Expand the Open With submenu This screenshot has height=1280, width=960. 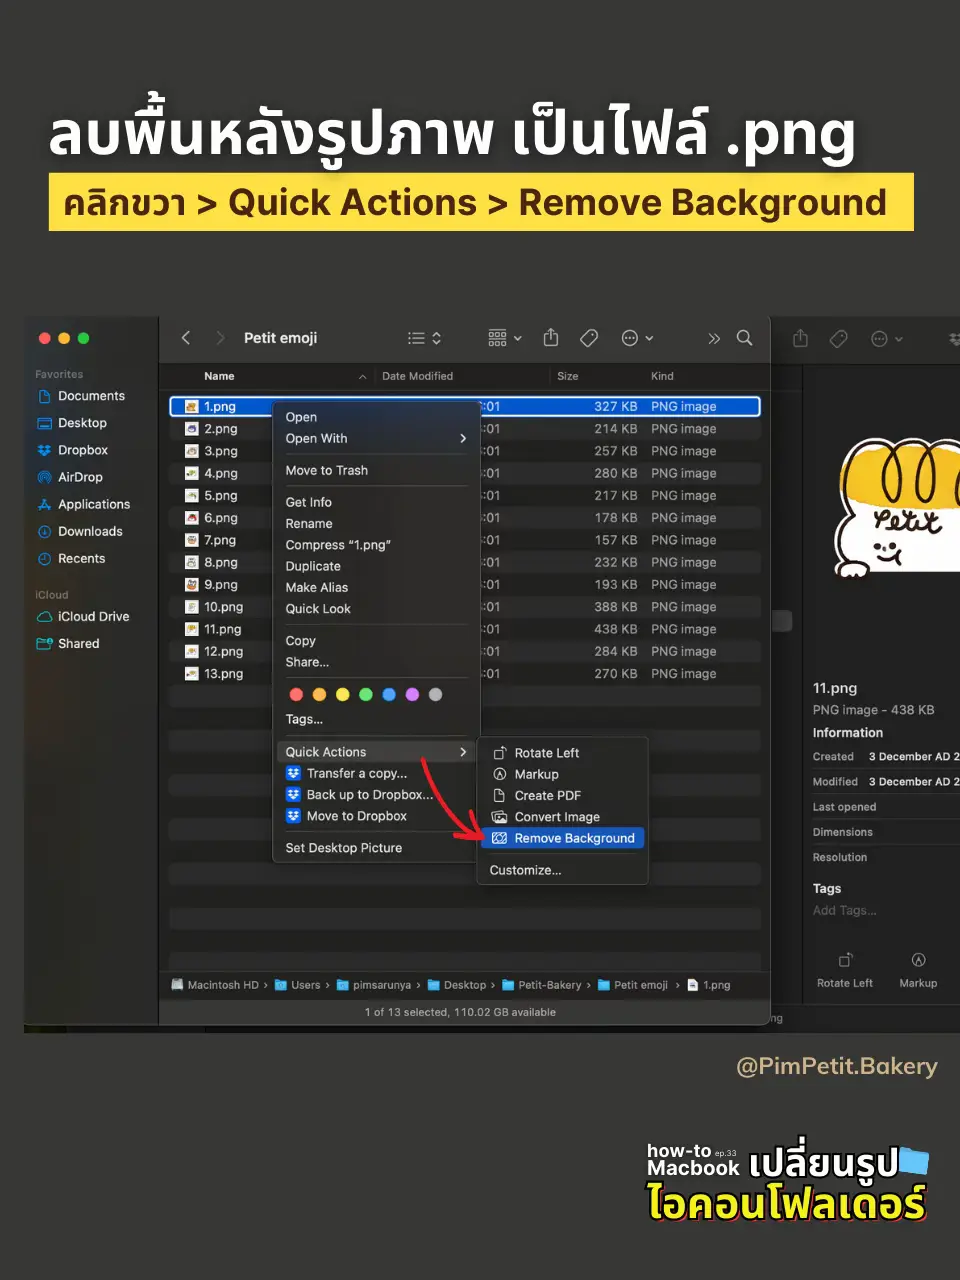point(316,438)
